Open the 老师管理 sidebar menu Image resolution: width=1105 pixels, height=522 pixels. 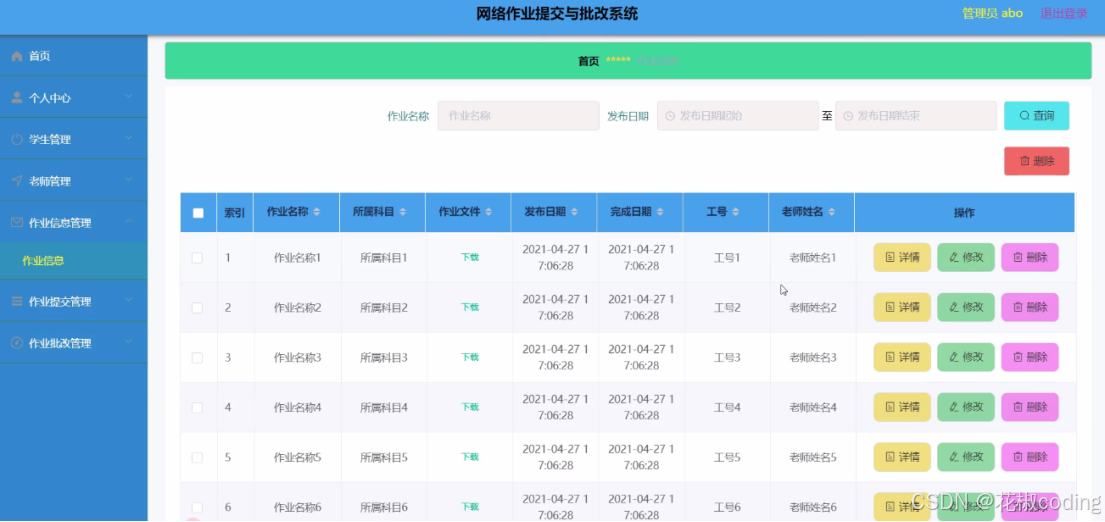point(73,181)
